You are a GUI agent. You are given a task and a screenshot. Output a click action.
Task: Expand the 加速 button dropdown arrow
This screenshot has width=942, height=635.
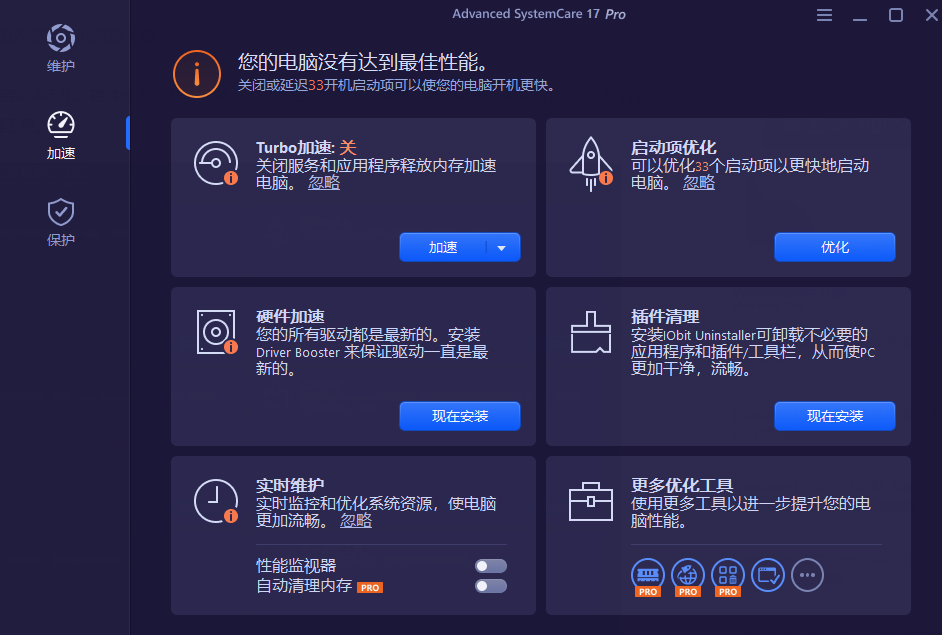[502, 248]
